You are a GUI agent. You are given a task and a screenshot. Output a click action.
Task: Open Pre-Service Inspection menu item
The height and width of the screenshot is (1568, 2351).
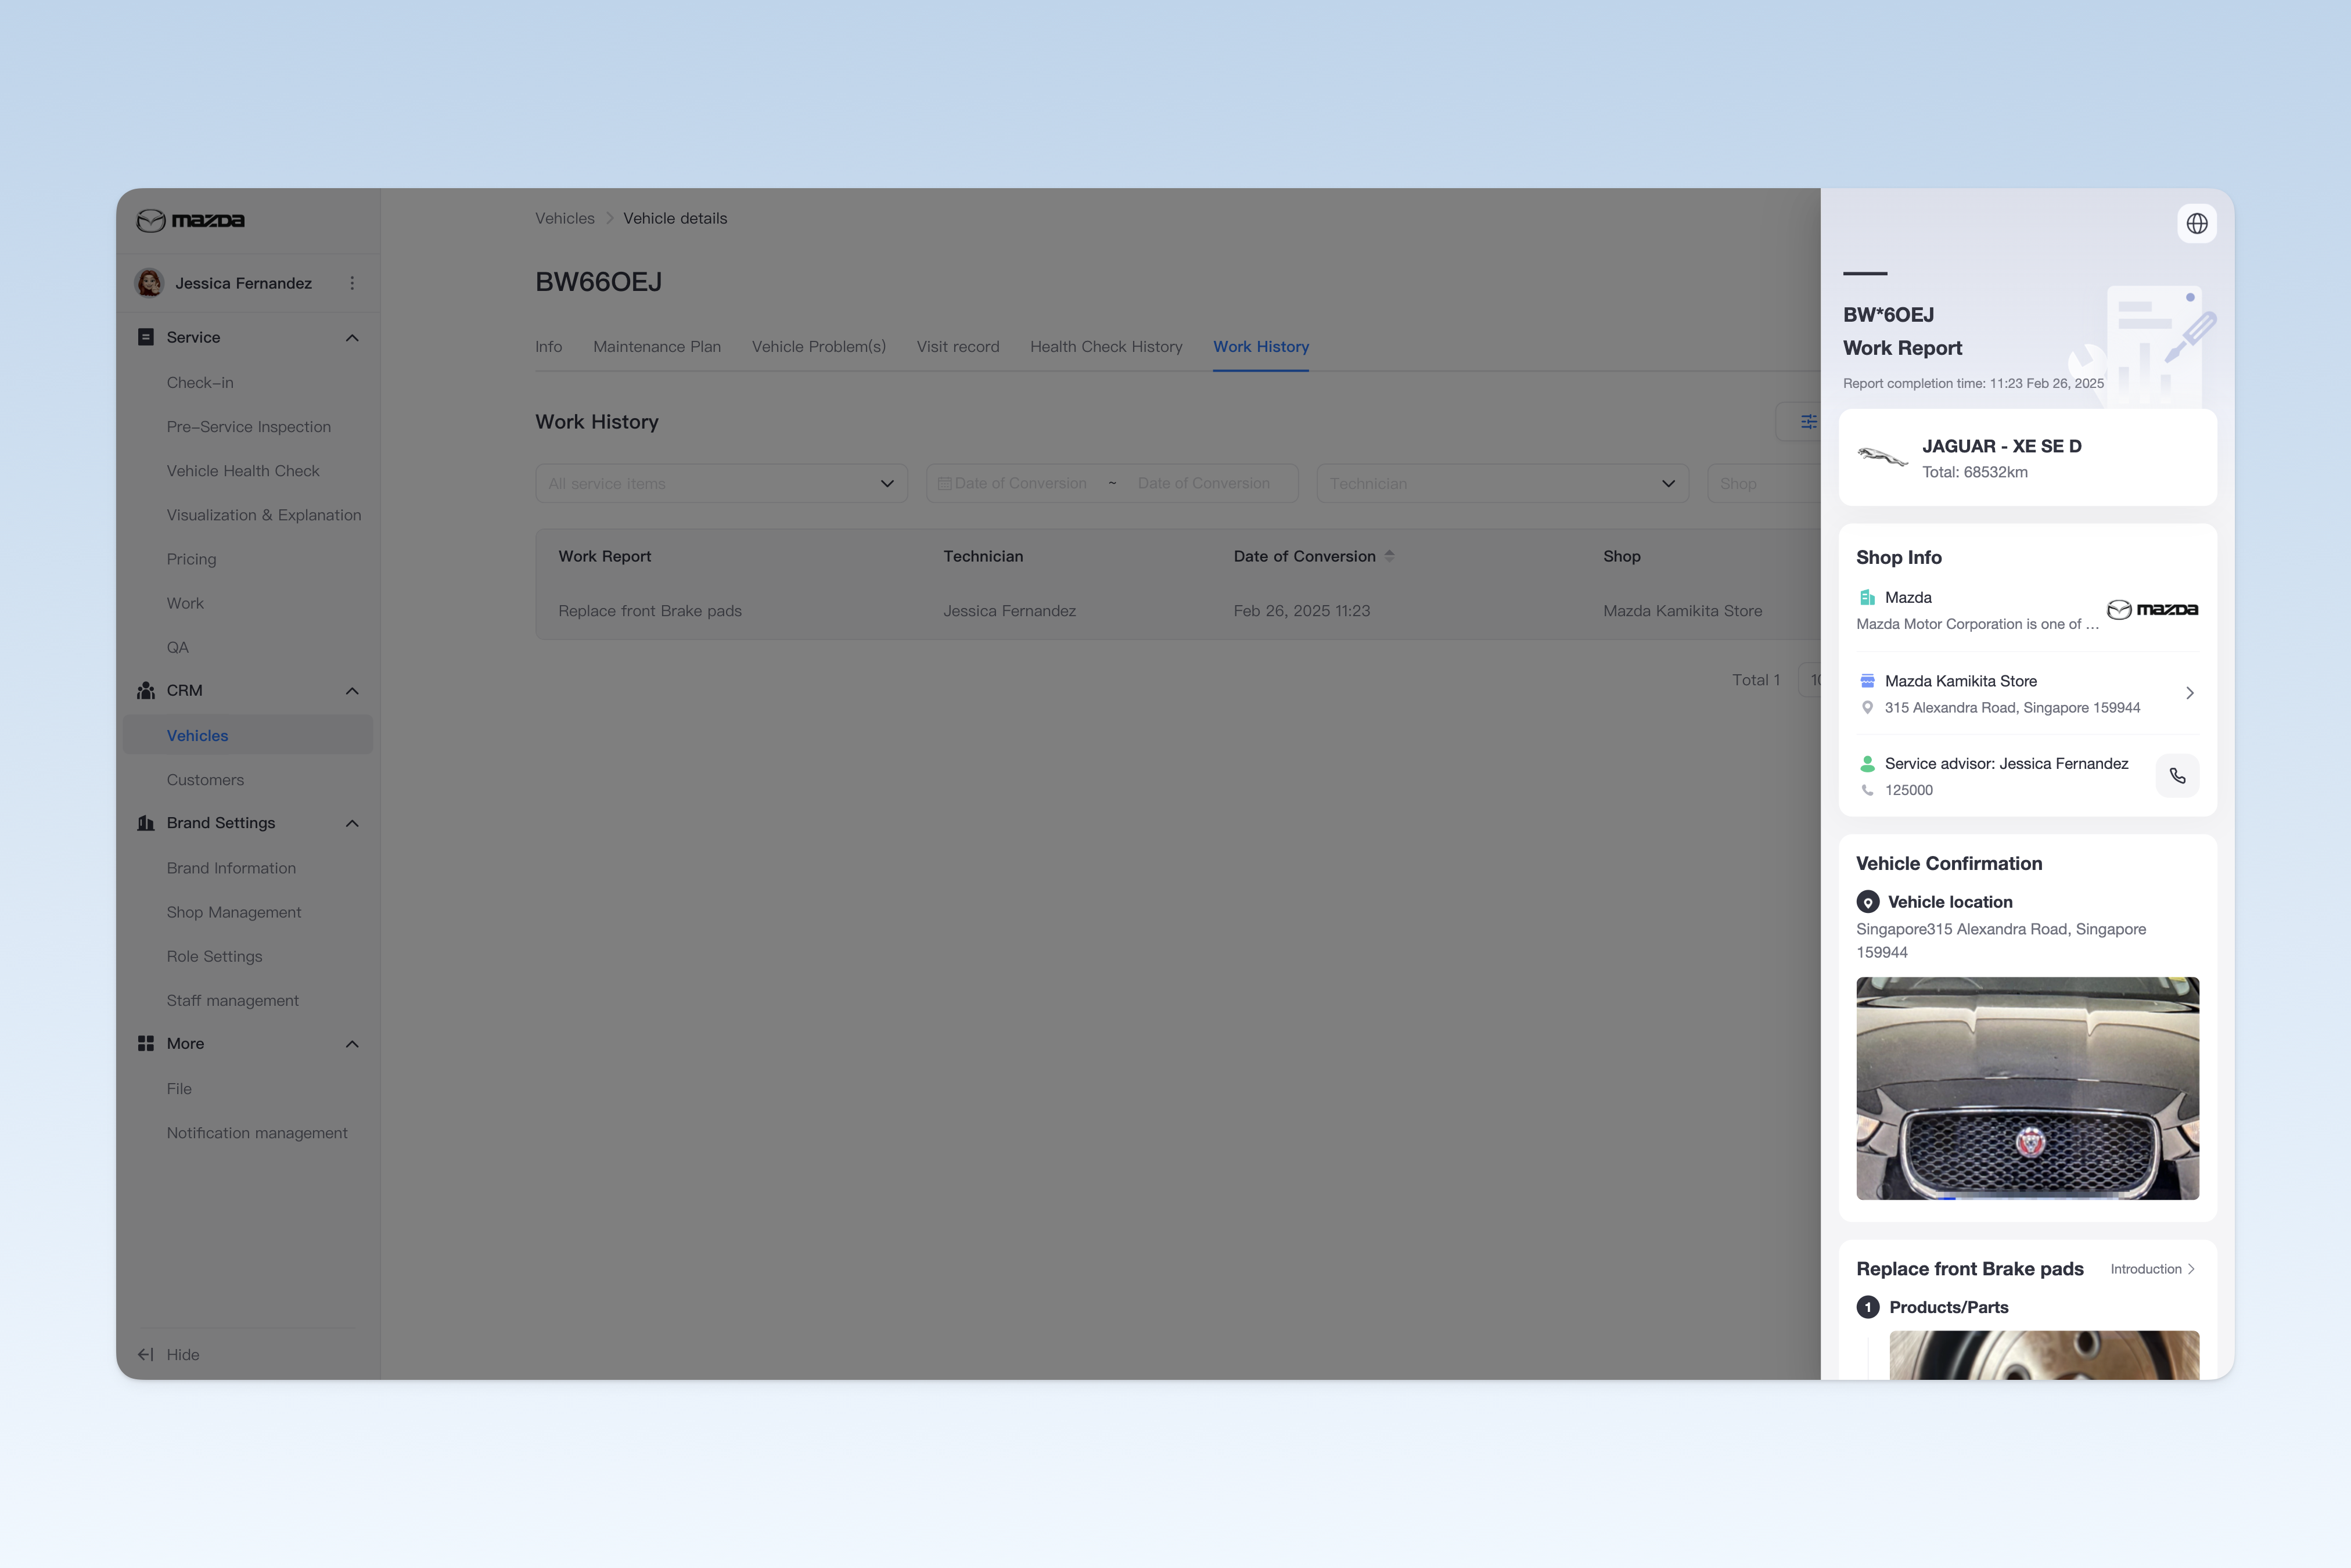tap(248, 426)
